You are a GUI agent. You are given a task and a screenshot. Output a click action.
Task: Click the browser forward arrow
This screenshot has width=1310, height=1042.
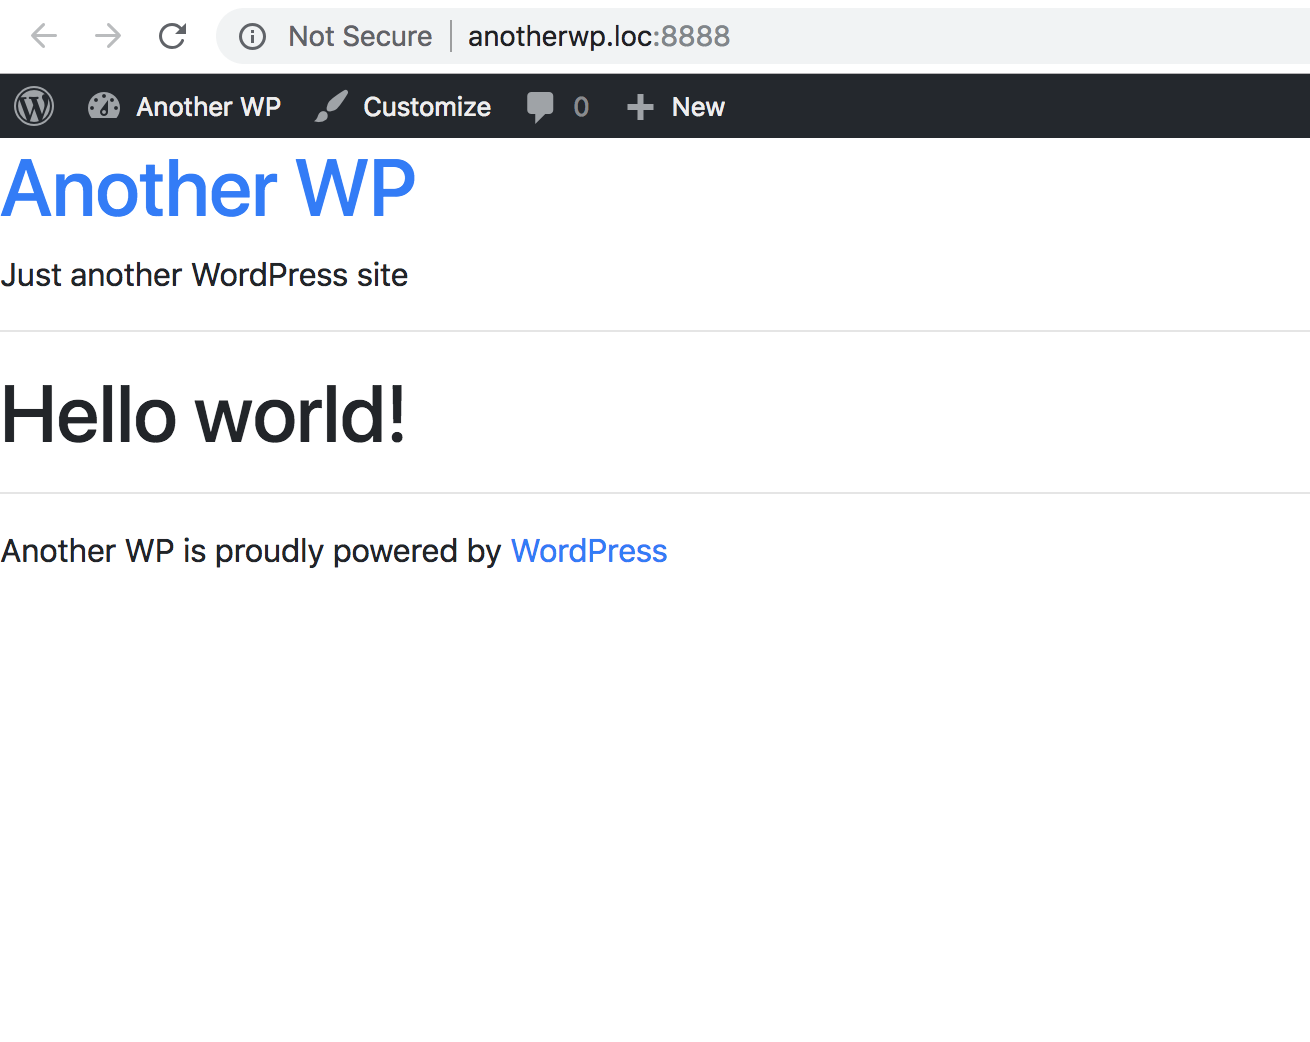(x=108, y=36)
